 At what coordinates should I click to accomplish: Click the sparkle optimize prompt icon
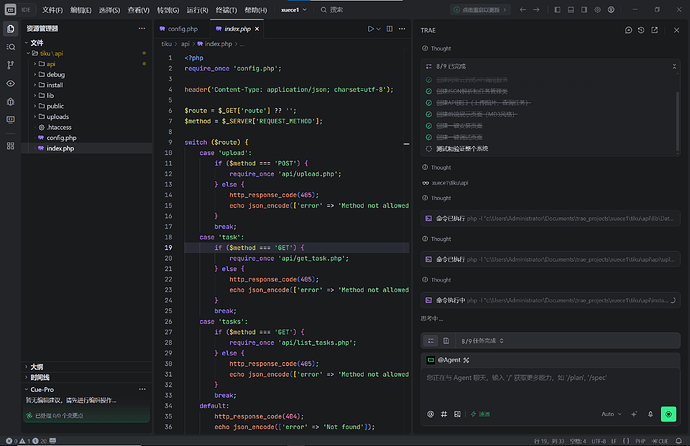point(634,414)
